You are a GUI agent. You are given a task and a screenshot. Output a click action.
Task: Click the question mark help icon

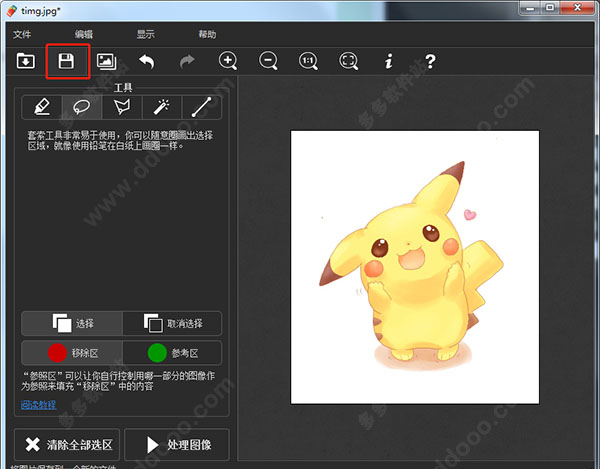pyautogui.click(x=430, y=61)
